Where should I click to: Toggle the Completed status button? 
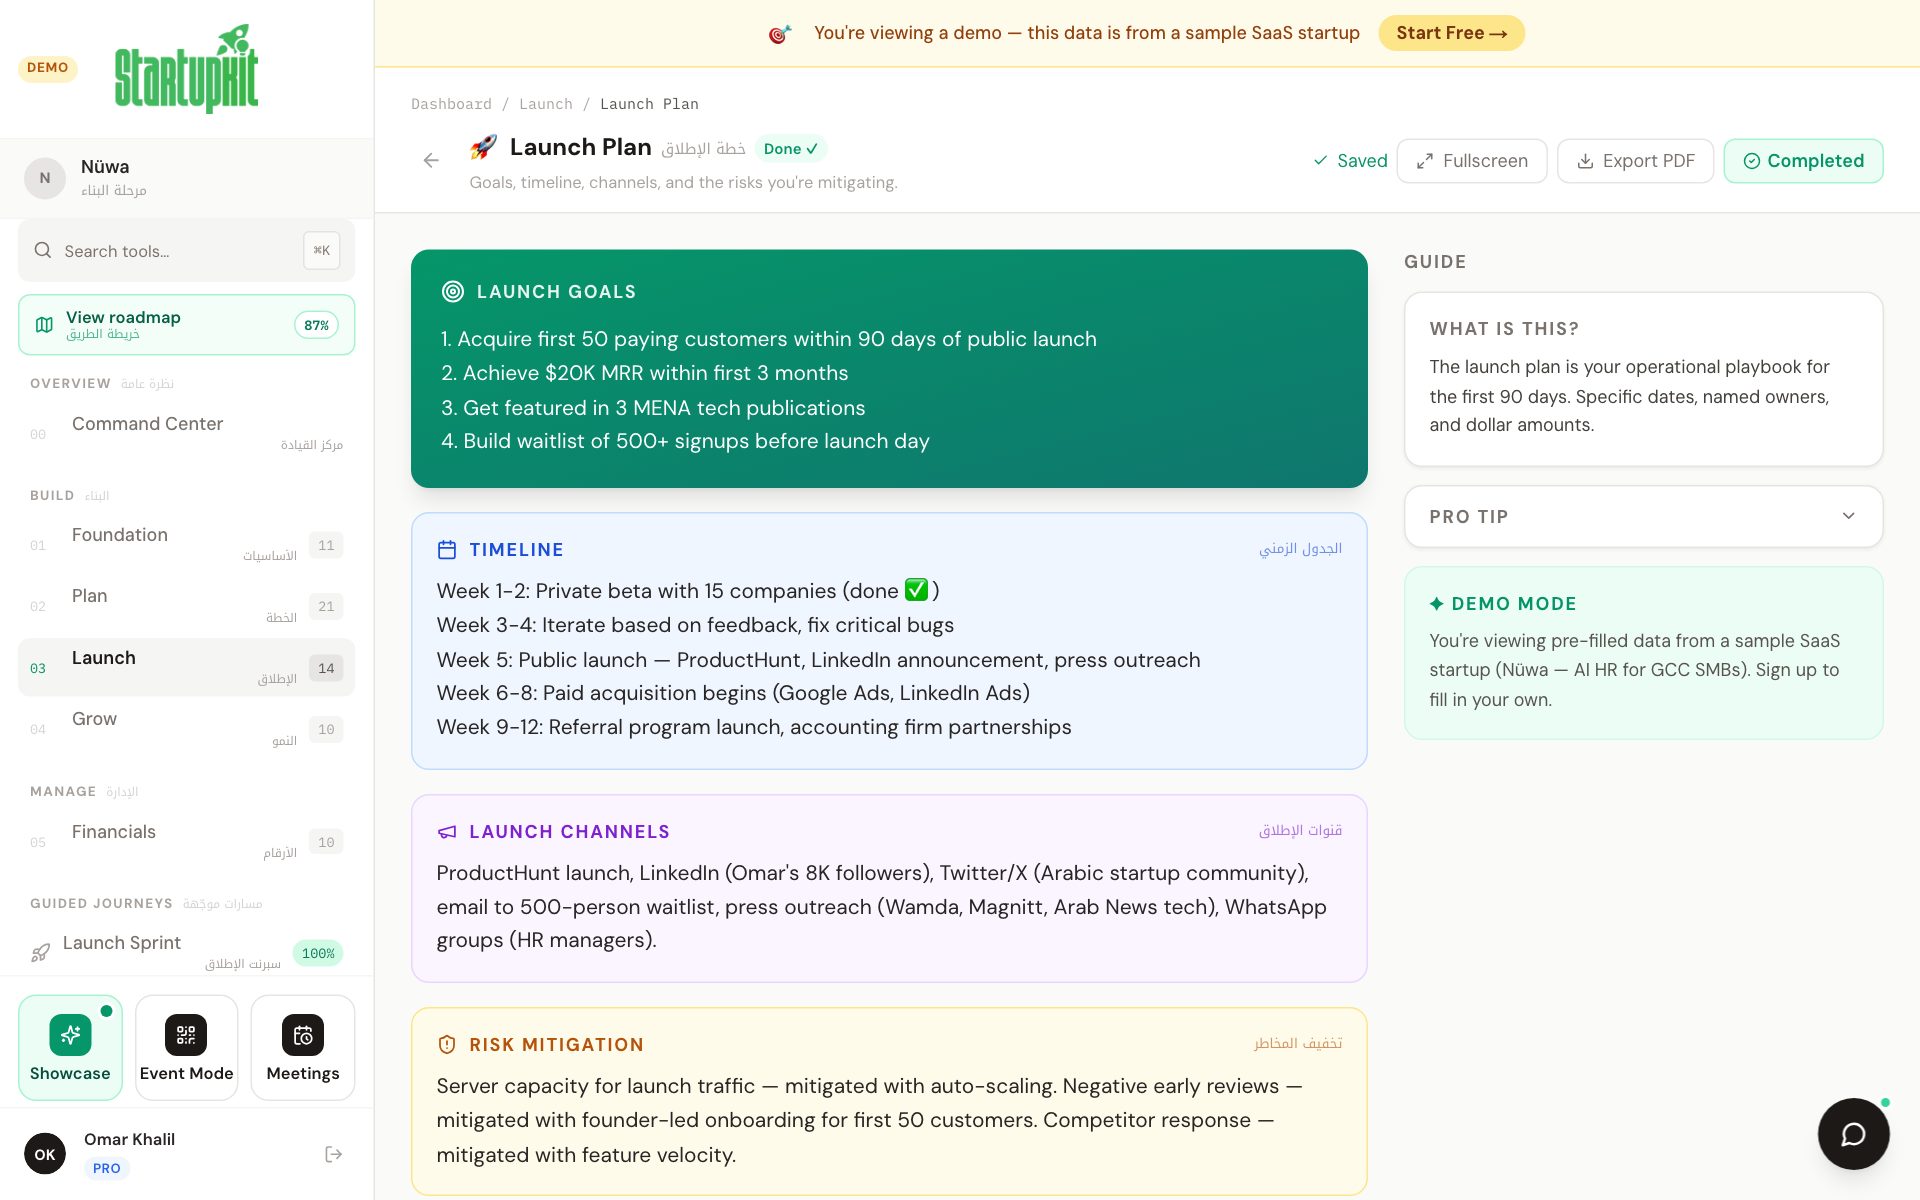point(1803,161)
